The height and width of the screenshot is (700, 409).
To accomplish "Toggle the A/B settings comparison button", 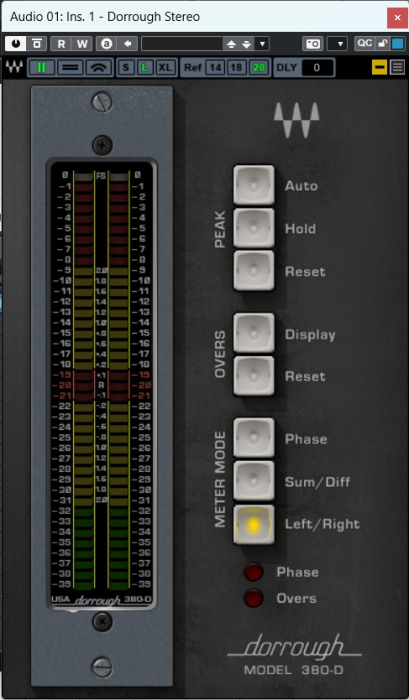I will (x=106, y=43).
